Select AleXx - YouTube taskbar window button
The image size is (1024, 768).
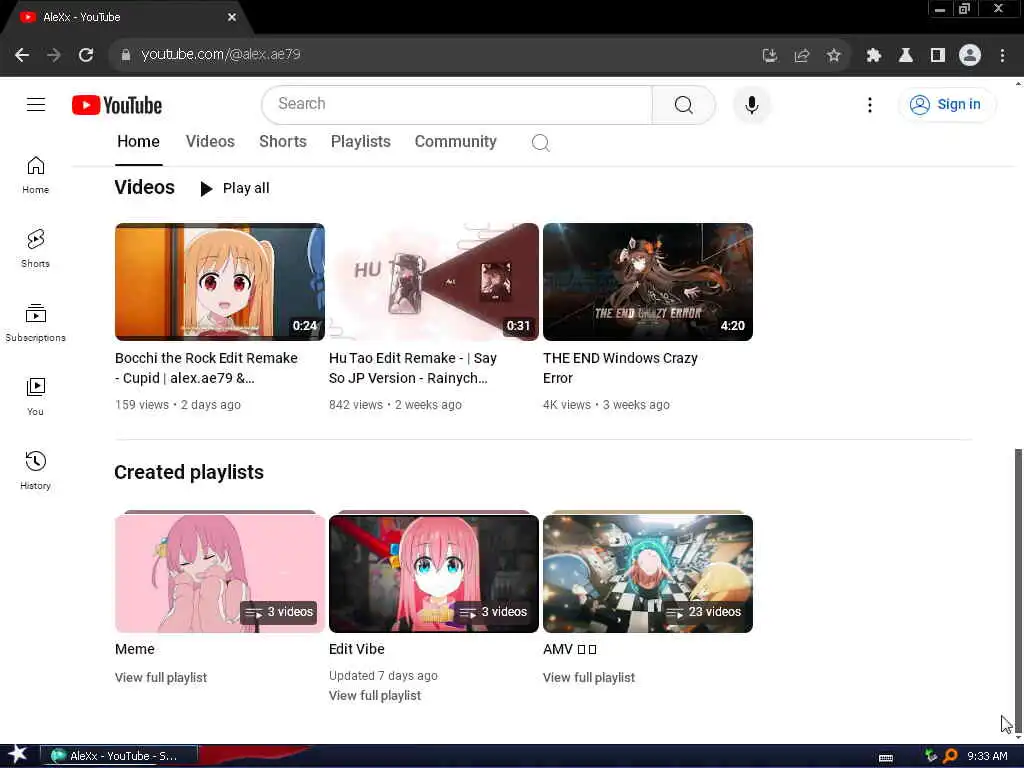[119, 756]
